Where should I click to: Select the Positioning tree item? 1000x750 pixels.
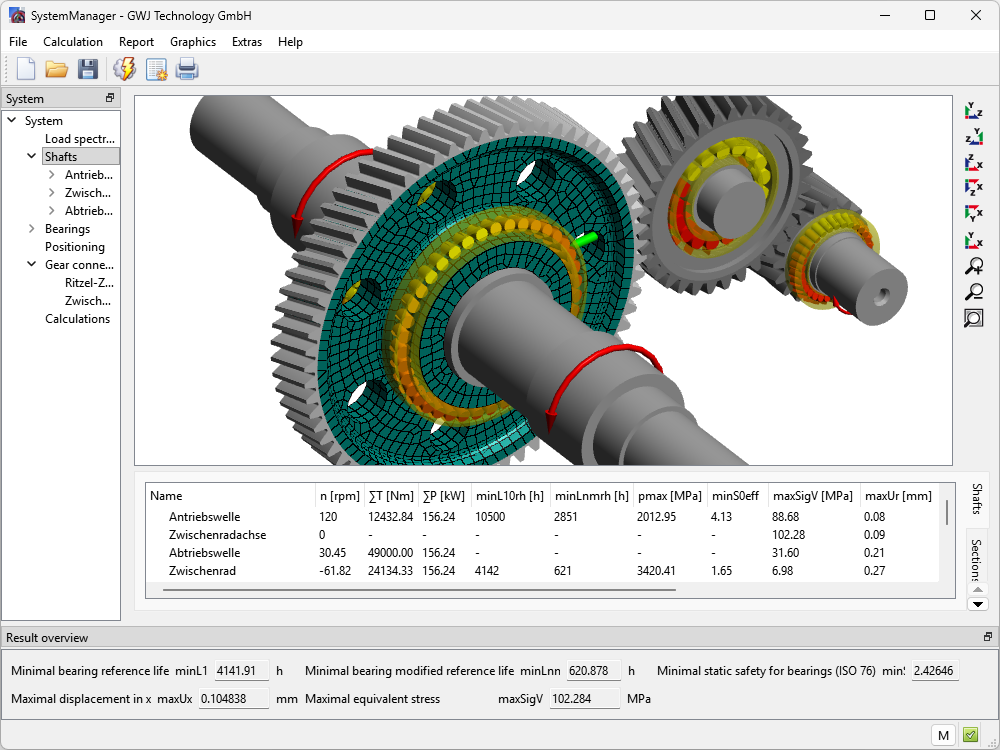75,247
